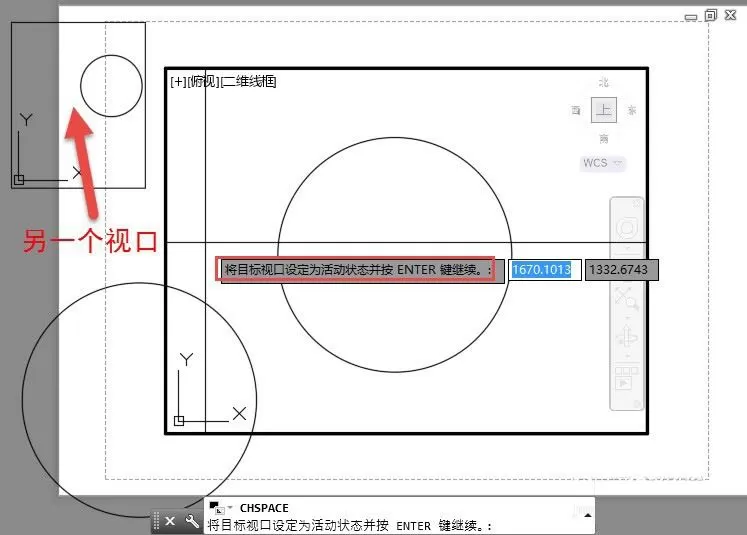This screenshot has height=535, width=747.
Task: Expand the orbit options arrow on navigation bar
Action: click(627, 356)
